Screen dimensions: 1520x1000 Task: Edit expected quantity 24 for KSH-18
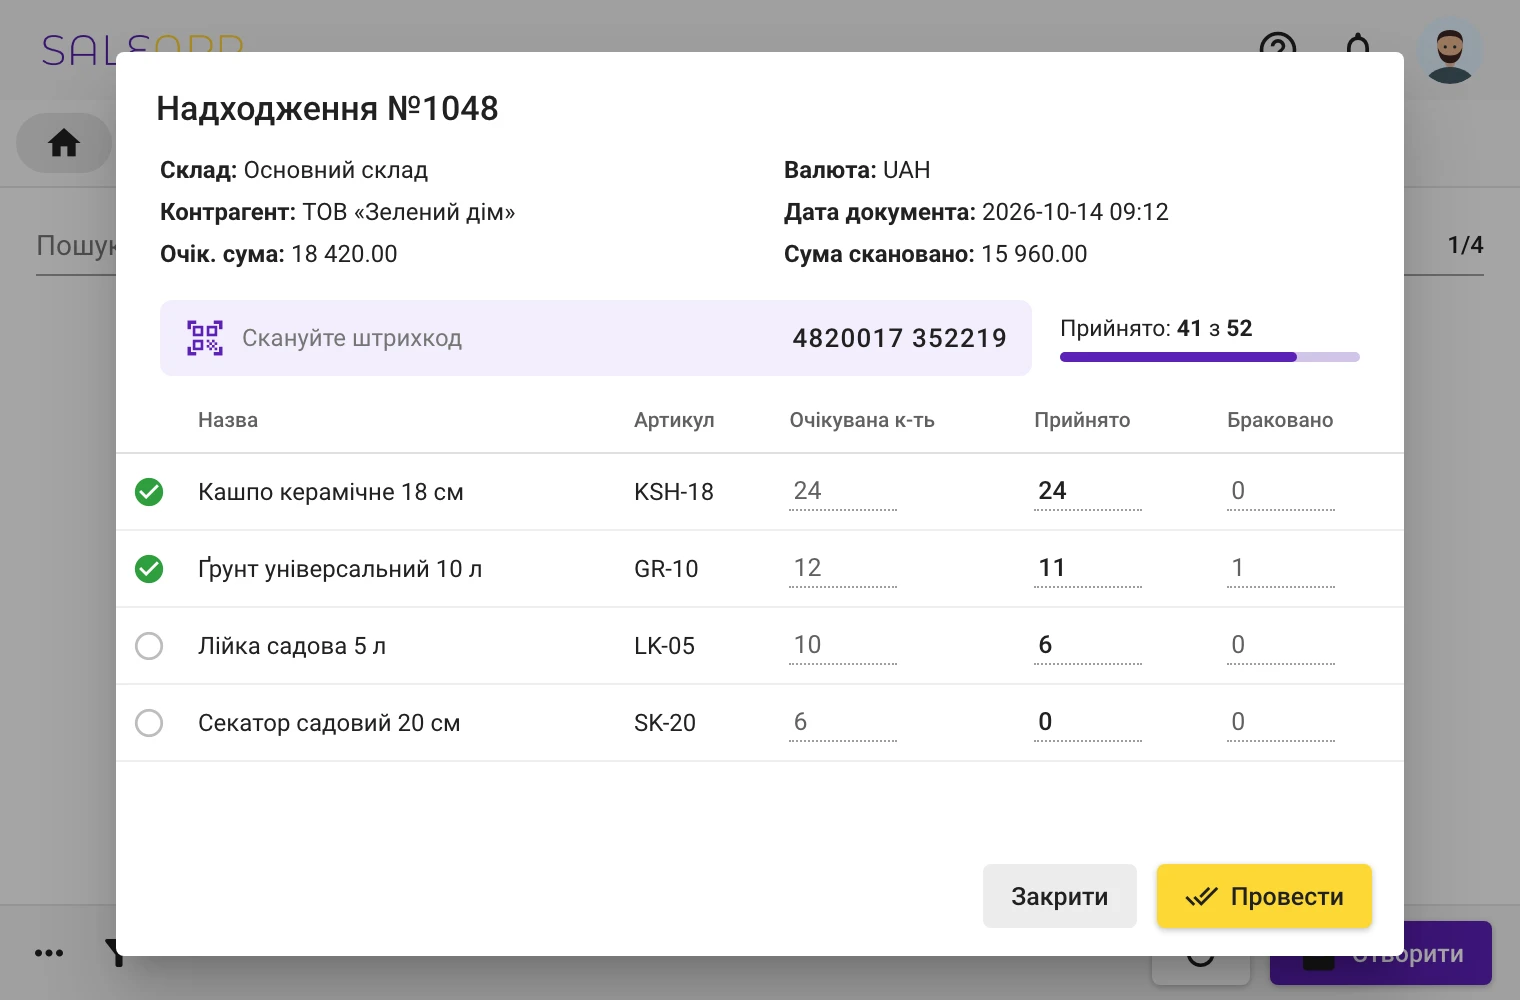click(843, 491)
